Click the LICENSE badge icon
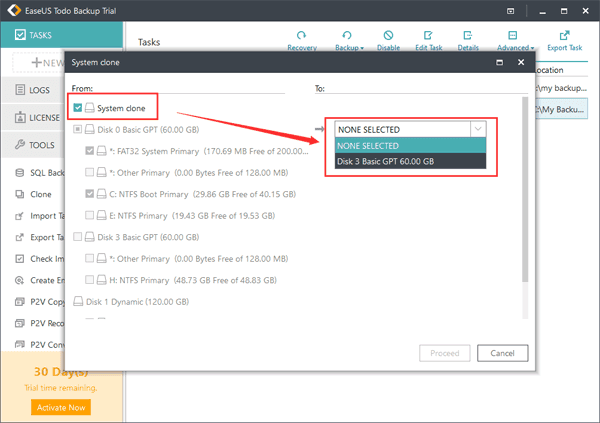The height and width of the screenshot is (423, 600). 20,118
